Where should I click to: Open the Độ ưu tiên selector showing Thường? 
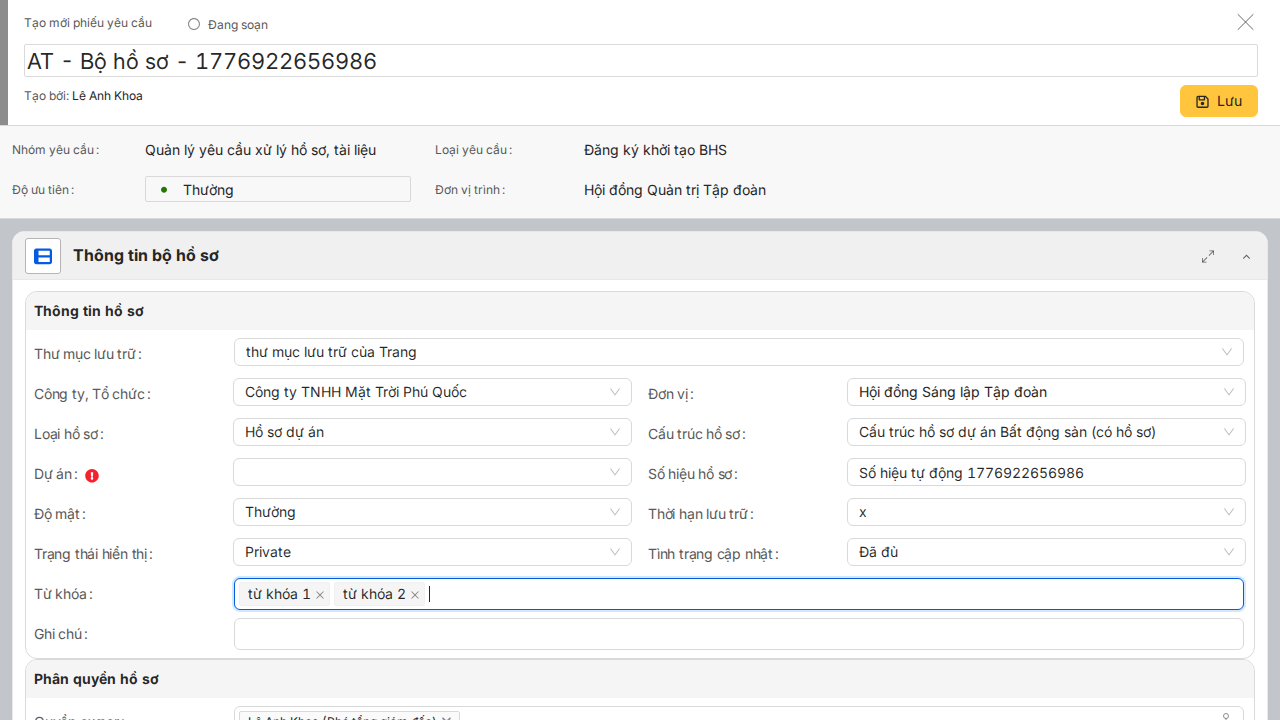point(278,189)
